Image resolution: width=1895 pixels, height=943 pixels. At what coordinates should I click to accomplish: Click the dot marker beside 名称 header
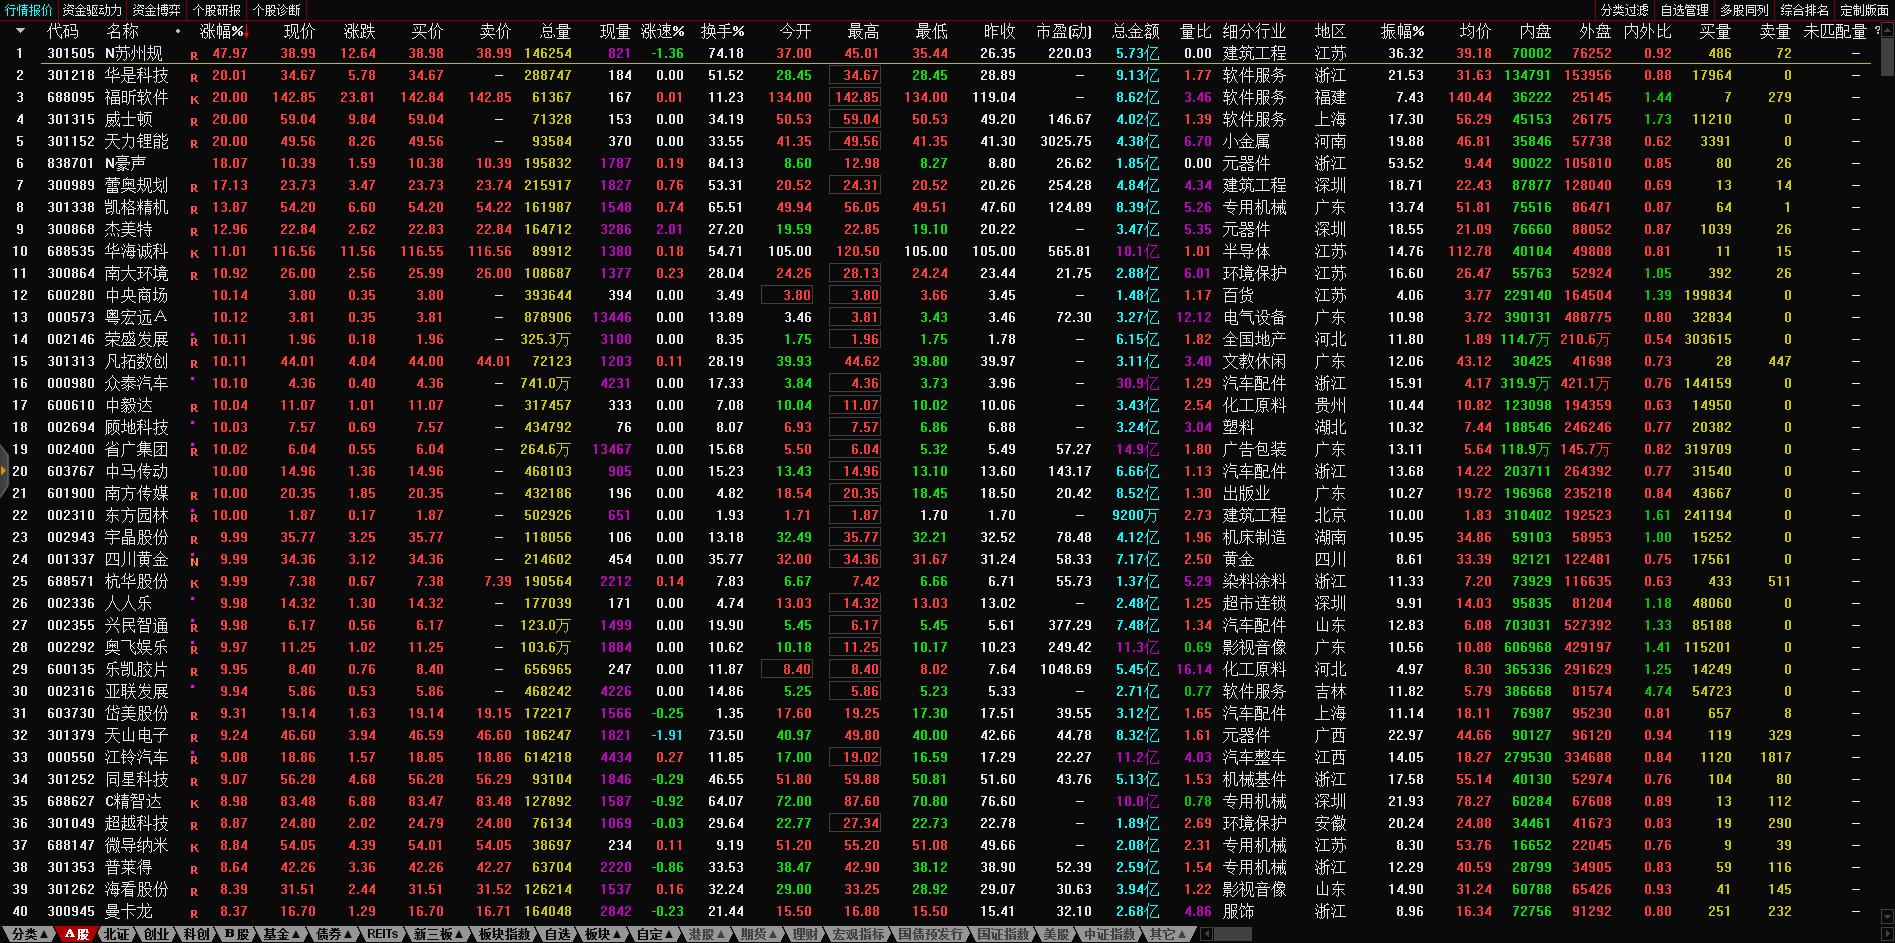tap(178, 31)
